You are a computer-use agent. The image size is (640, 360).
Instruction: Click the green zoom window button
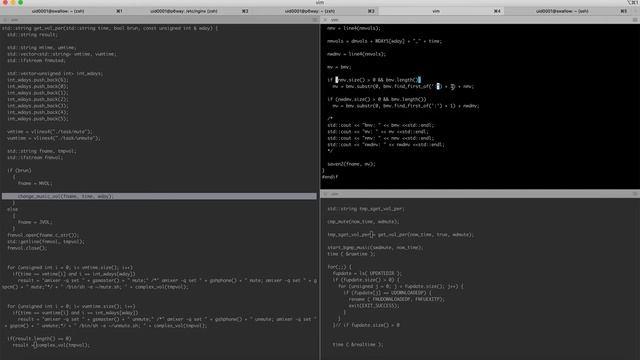click(20, 2)
